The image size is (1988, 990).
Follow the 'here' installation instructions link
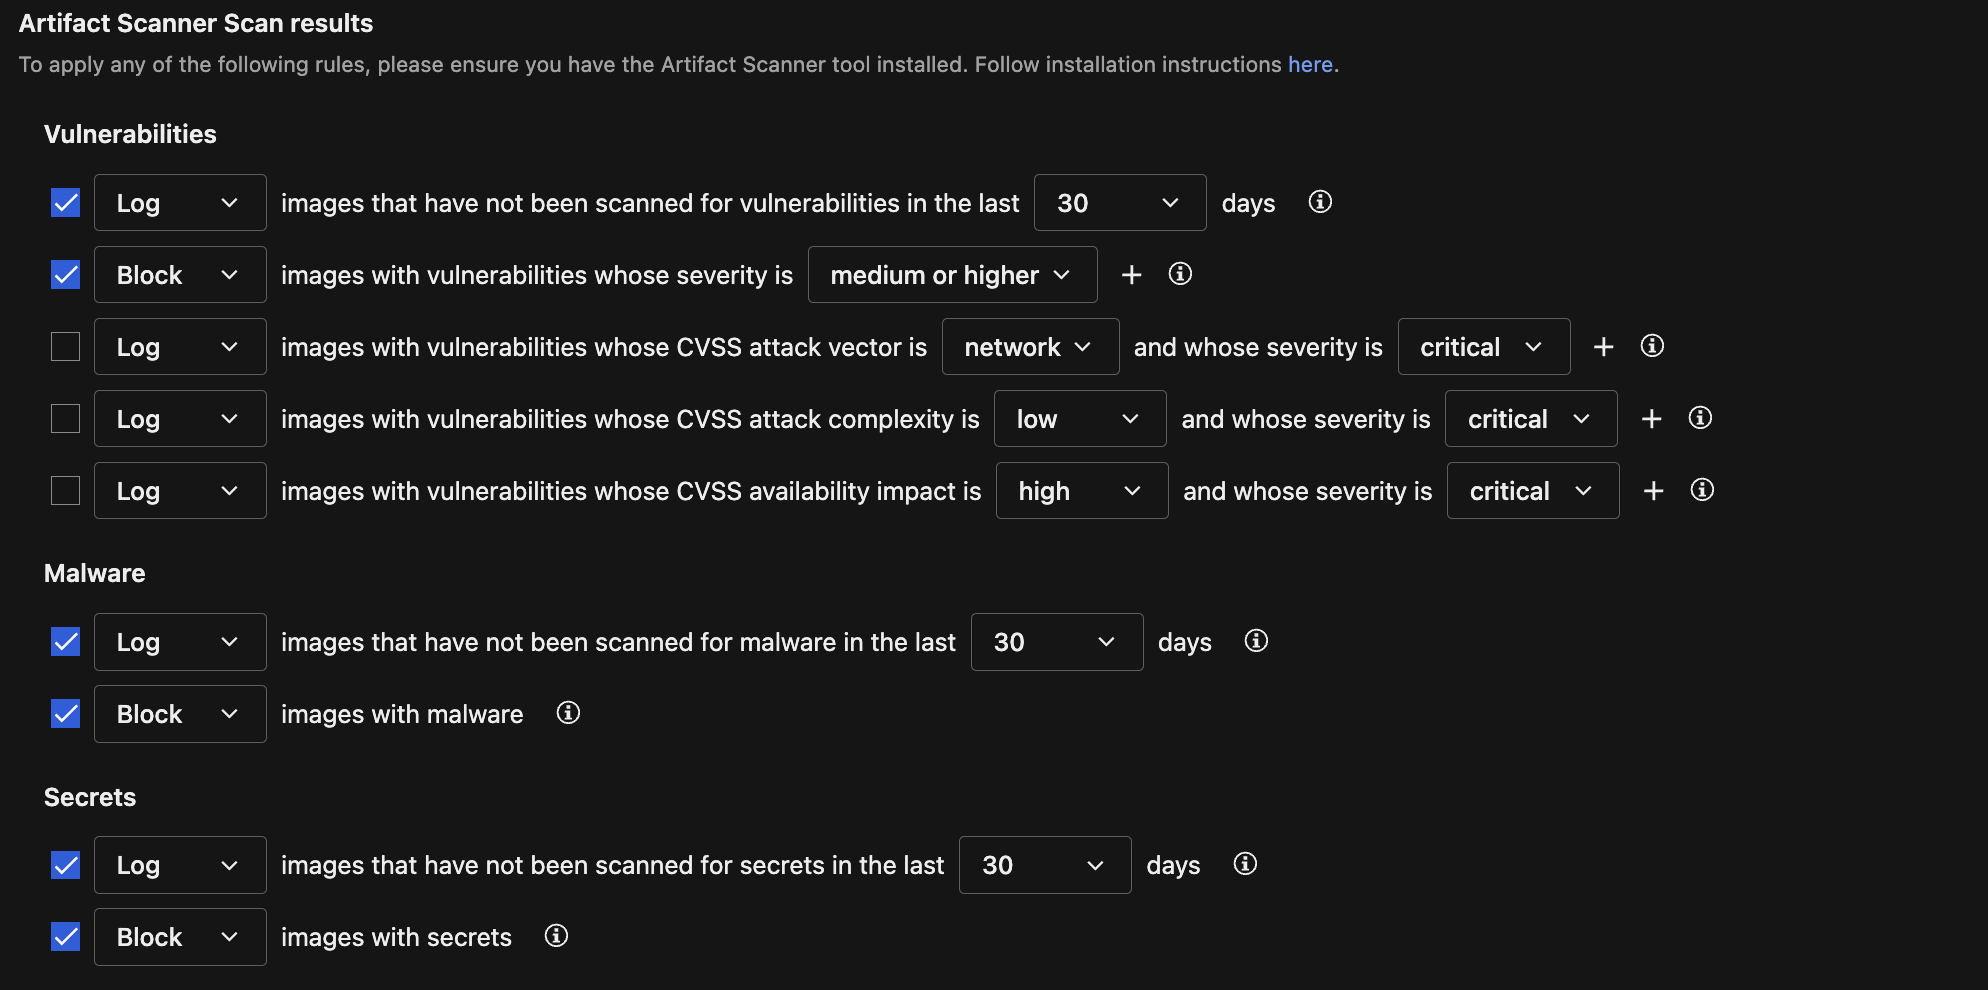click(x=1310, y=64)
